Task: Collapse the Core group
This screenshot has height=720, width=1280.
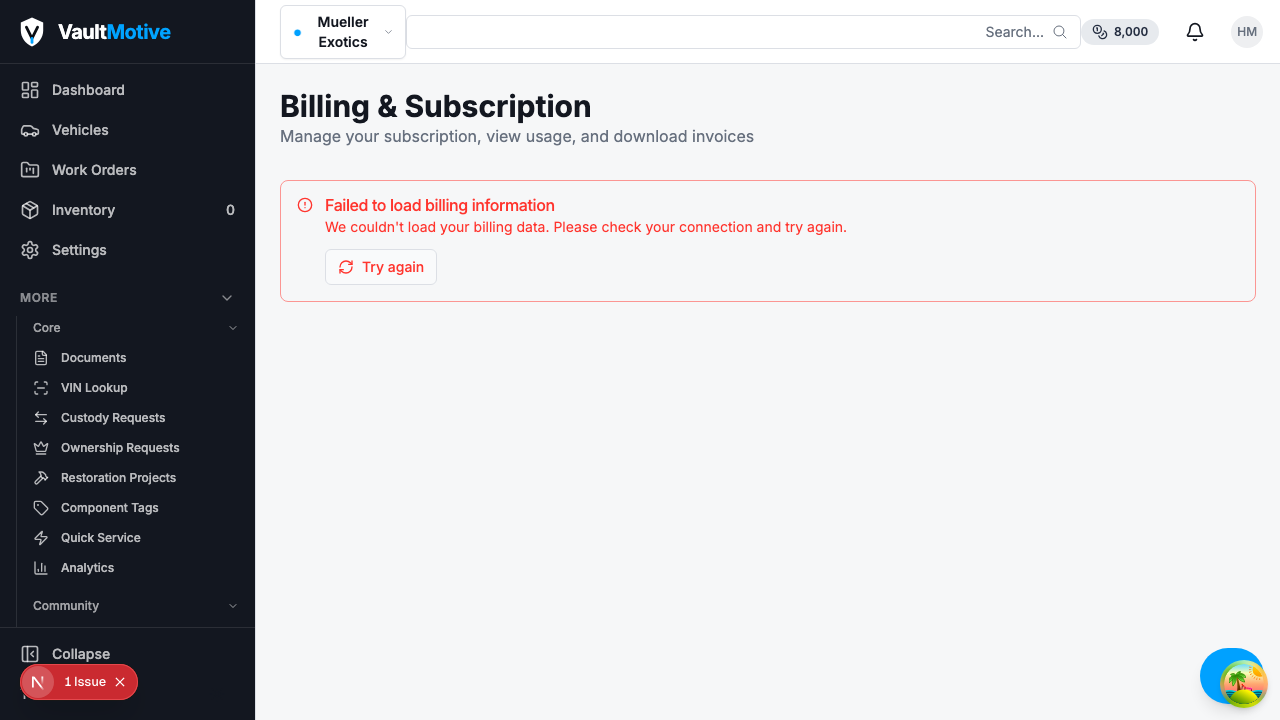Action: click(233, 328)
